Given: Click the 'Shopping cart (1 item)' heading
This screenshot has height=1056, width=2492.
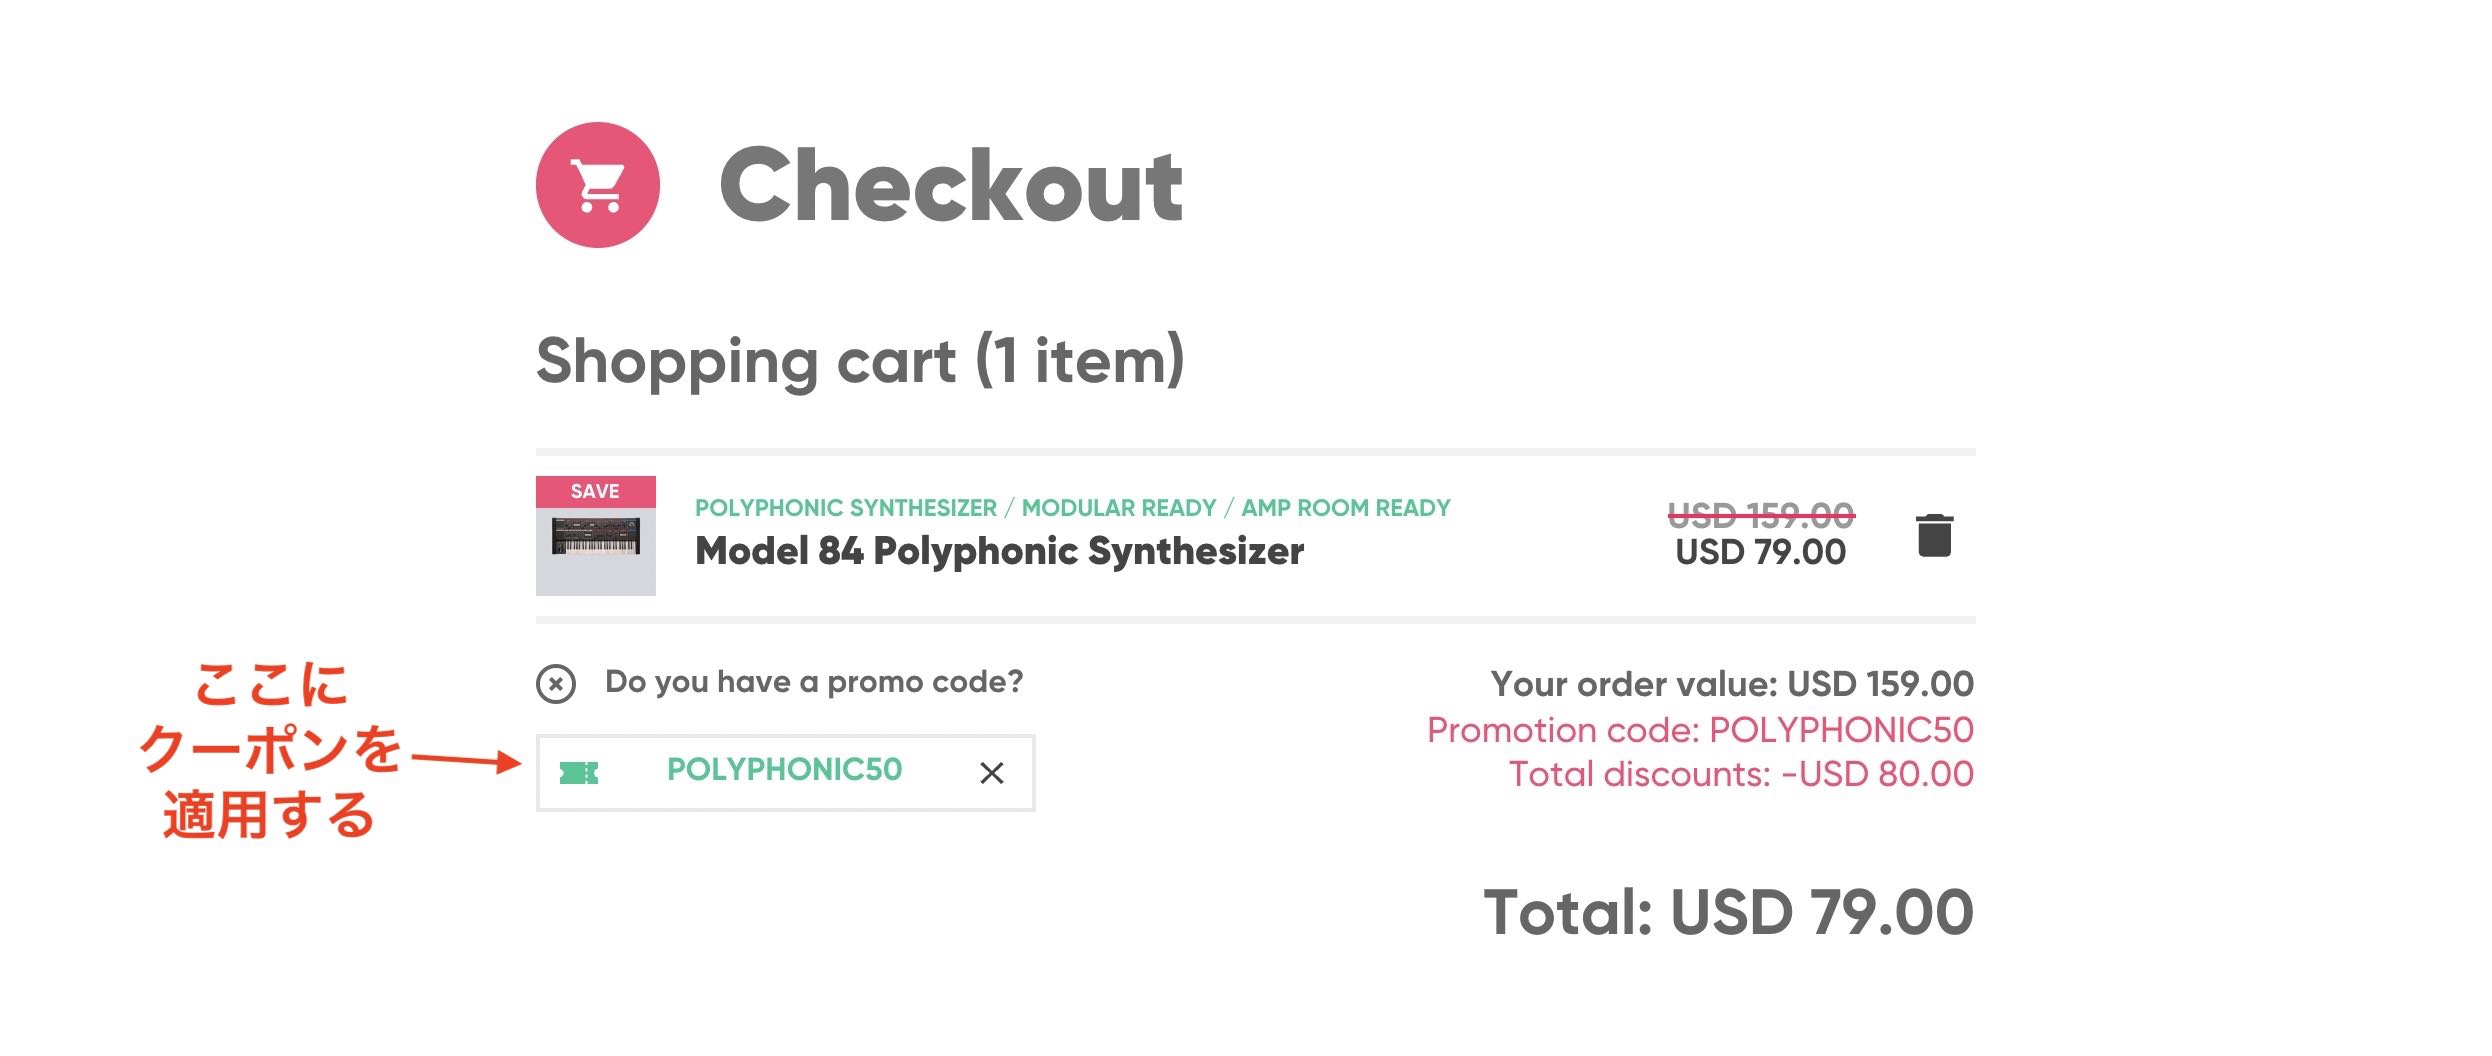Looking at the screenshot, I should tap(860, 360).
